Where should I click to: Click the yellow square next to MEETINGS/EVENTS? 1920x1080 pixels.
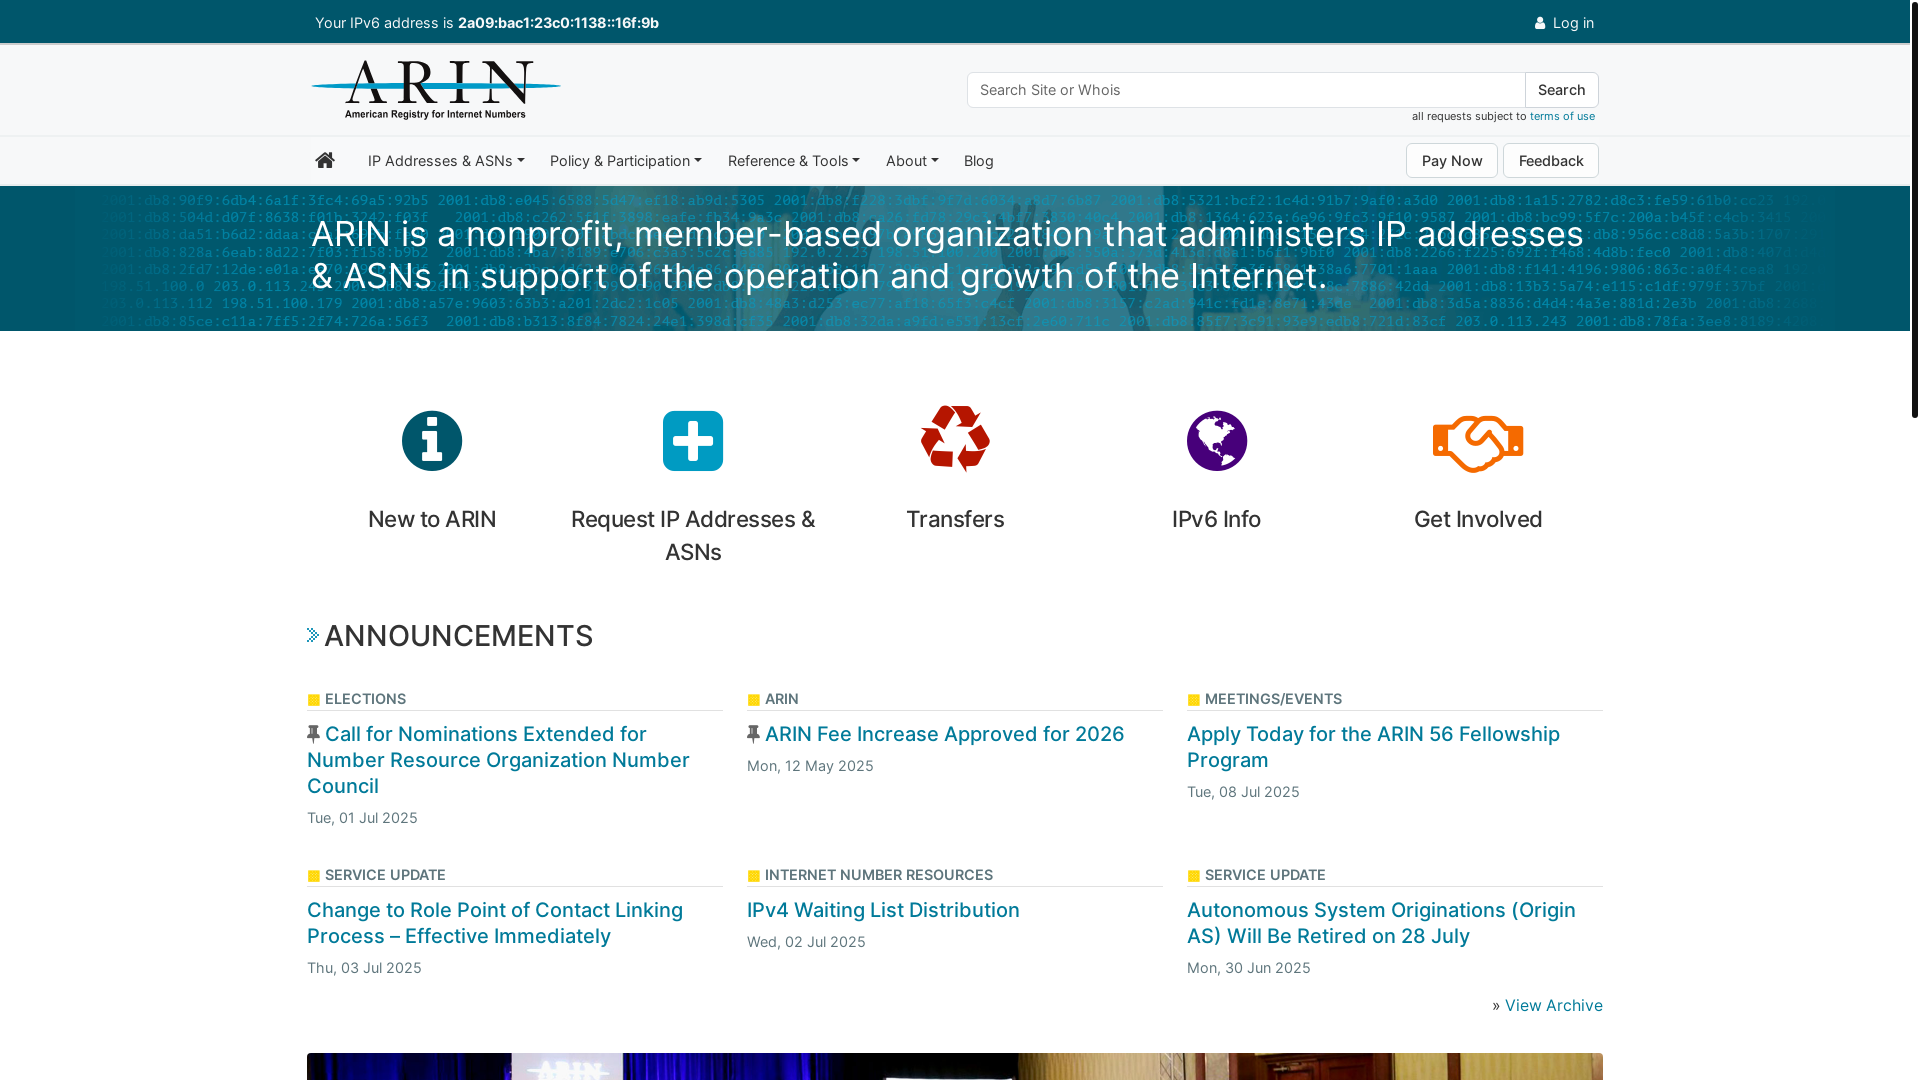(x=1194, y=700)
